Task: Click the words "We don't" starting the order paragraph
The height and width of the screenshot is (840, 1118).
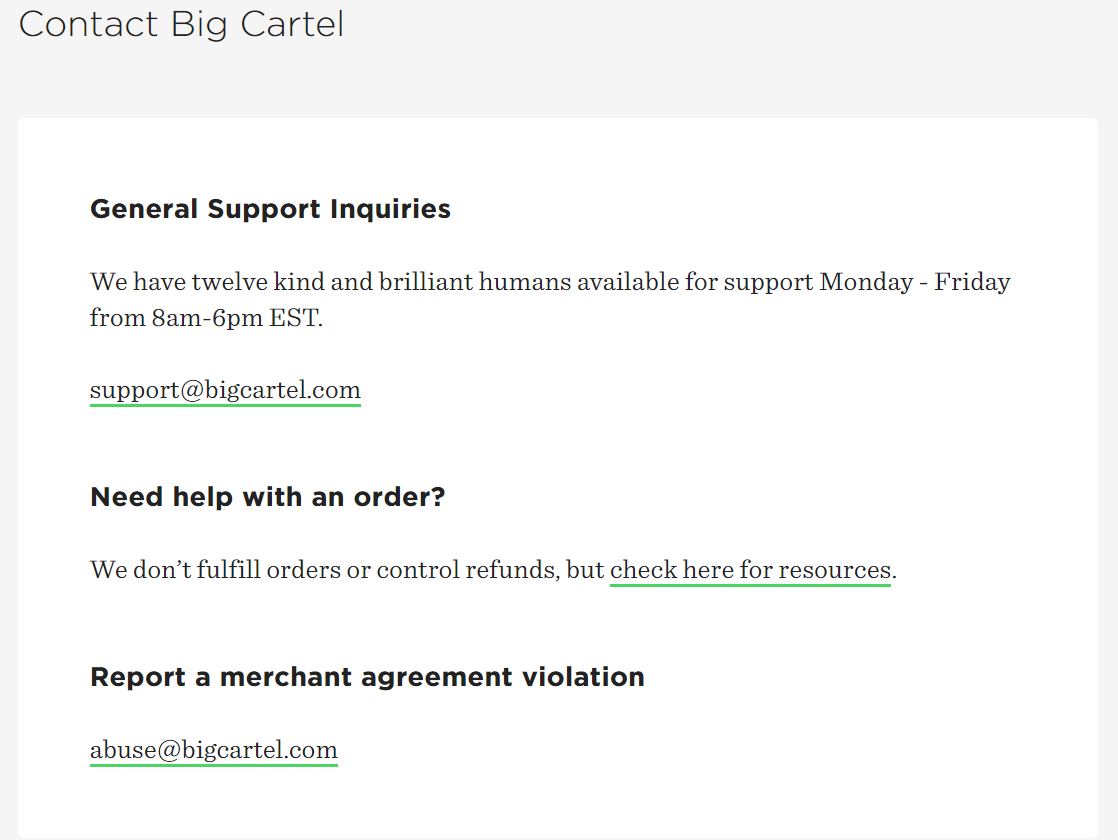Action: pyautogui.click(x=139, y=570)
